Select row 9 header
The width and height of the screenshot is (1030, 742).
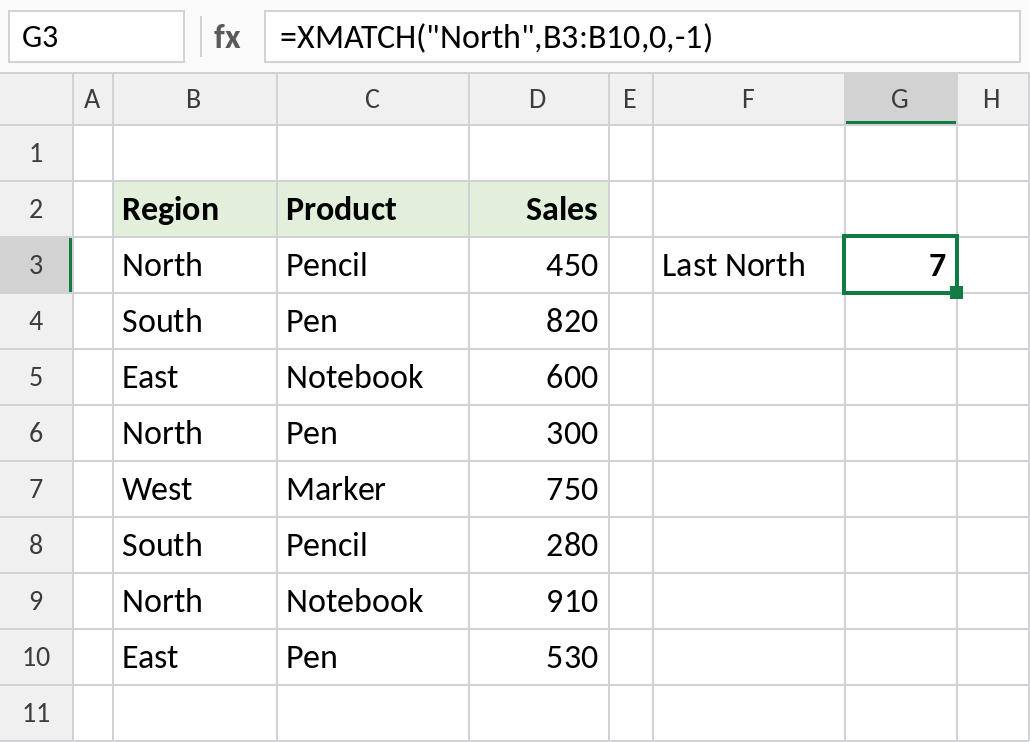click(x=36, y=601)
